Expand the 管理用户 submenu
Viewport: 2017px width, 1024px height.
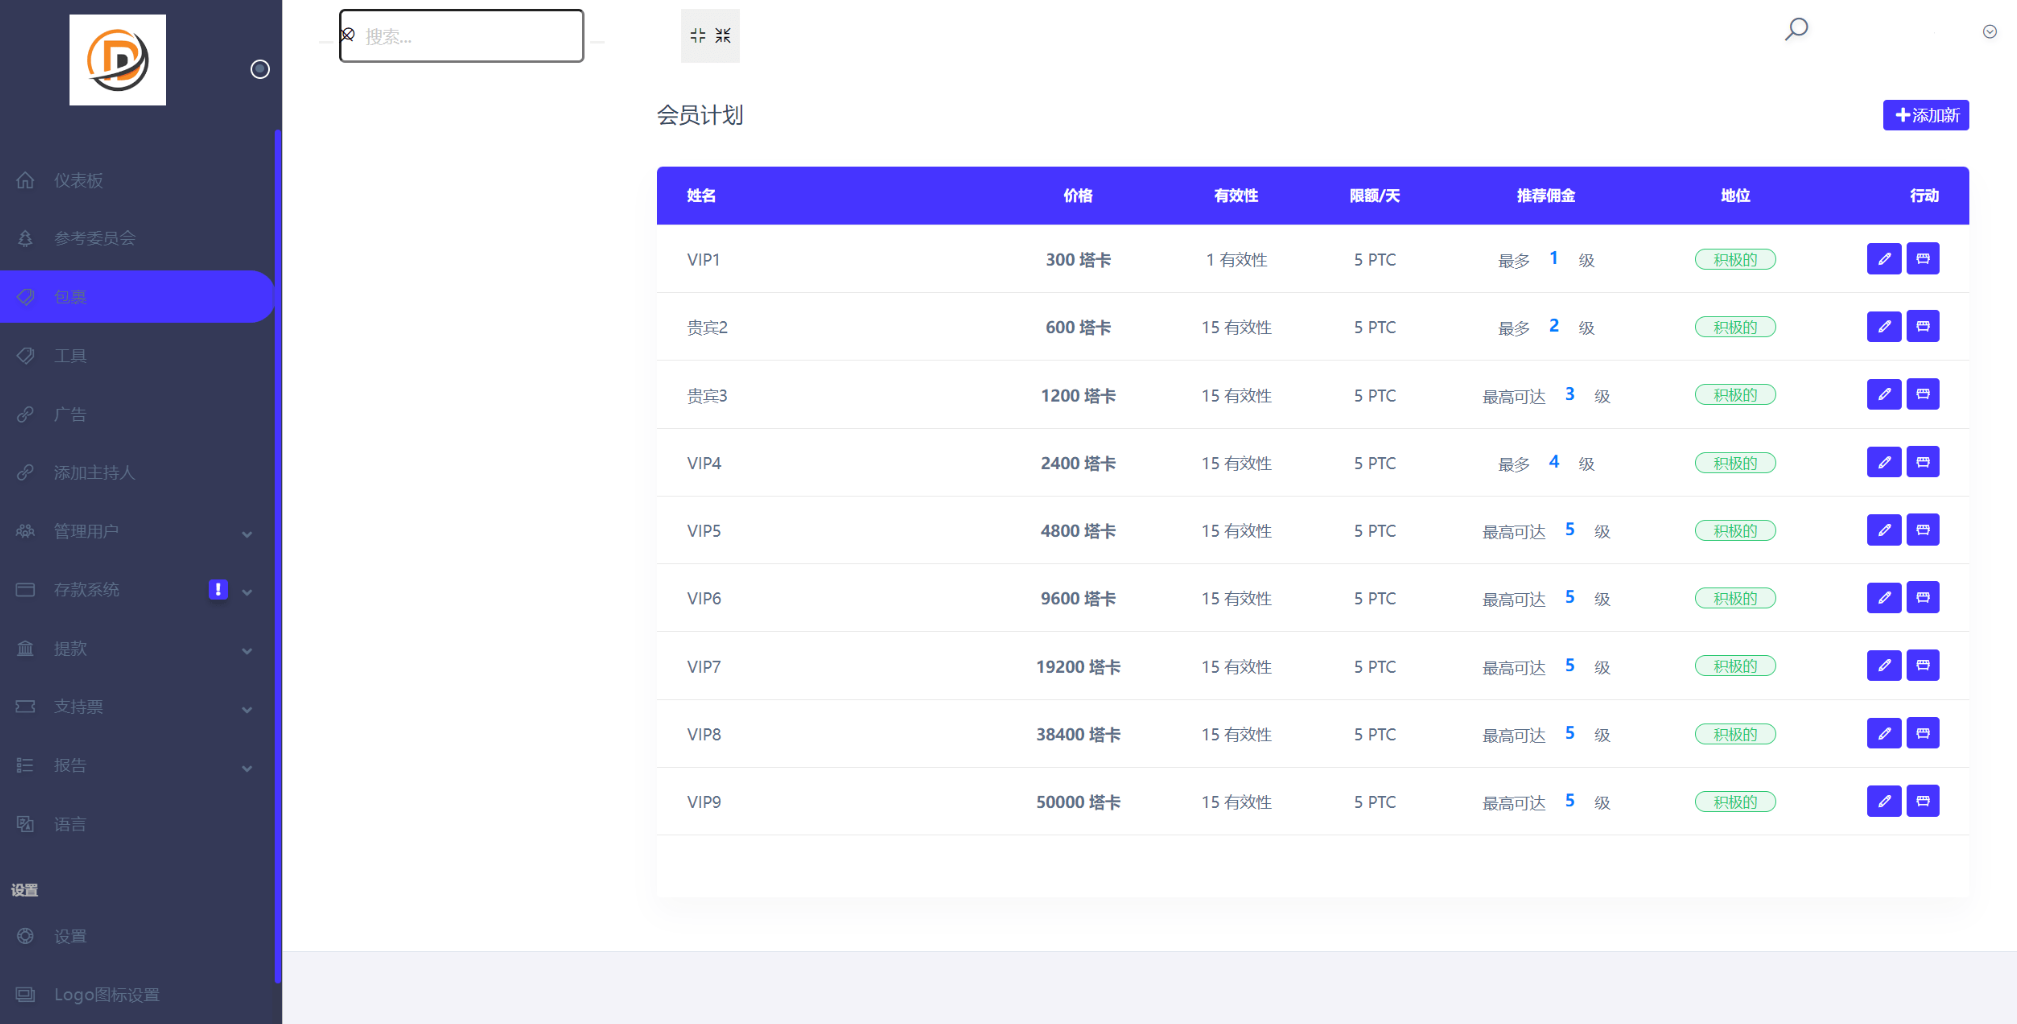[x=247, y=534]
